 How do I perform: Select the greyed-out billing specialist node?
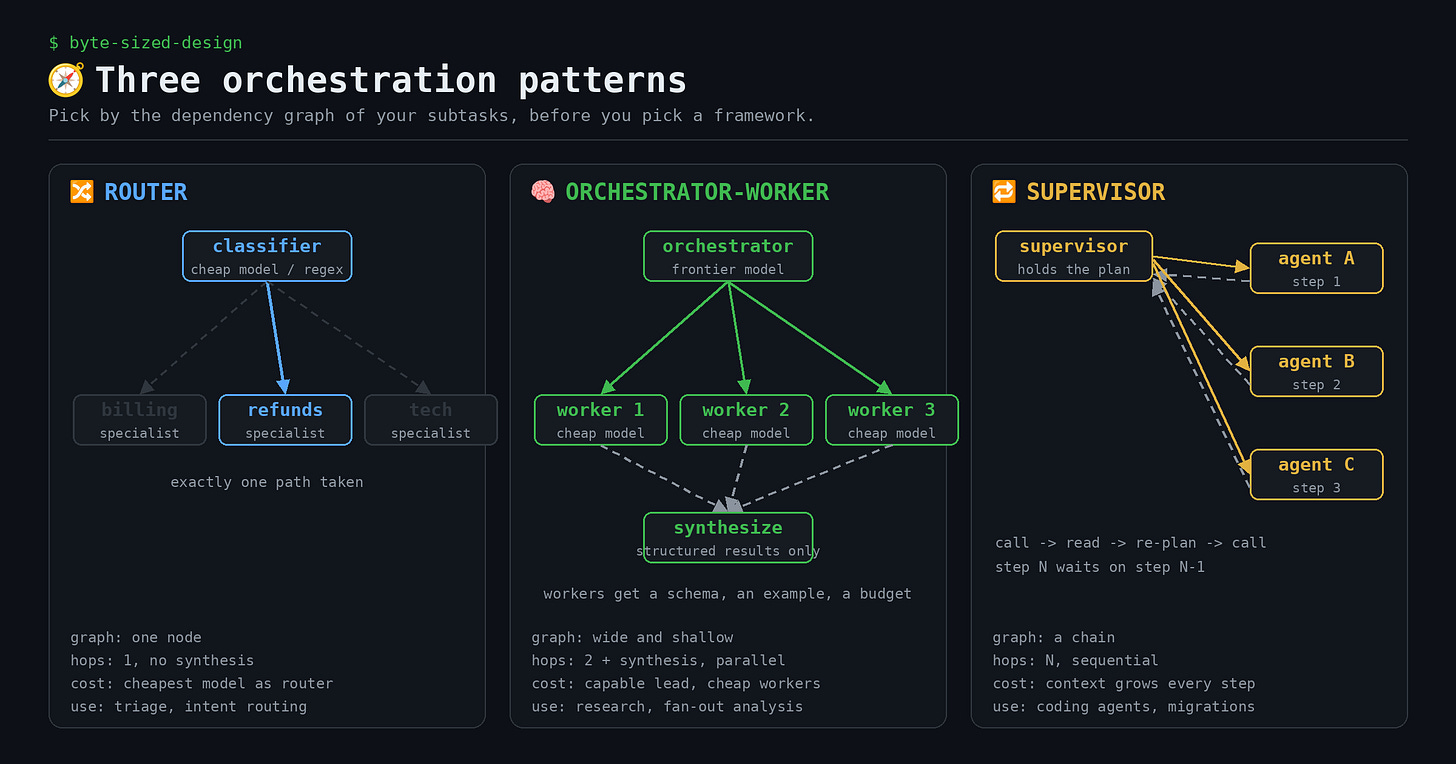tap(140, 420)
